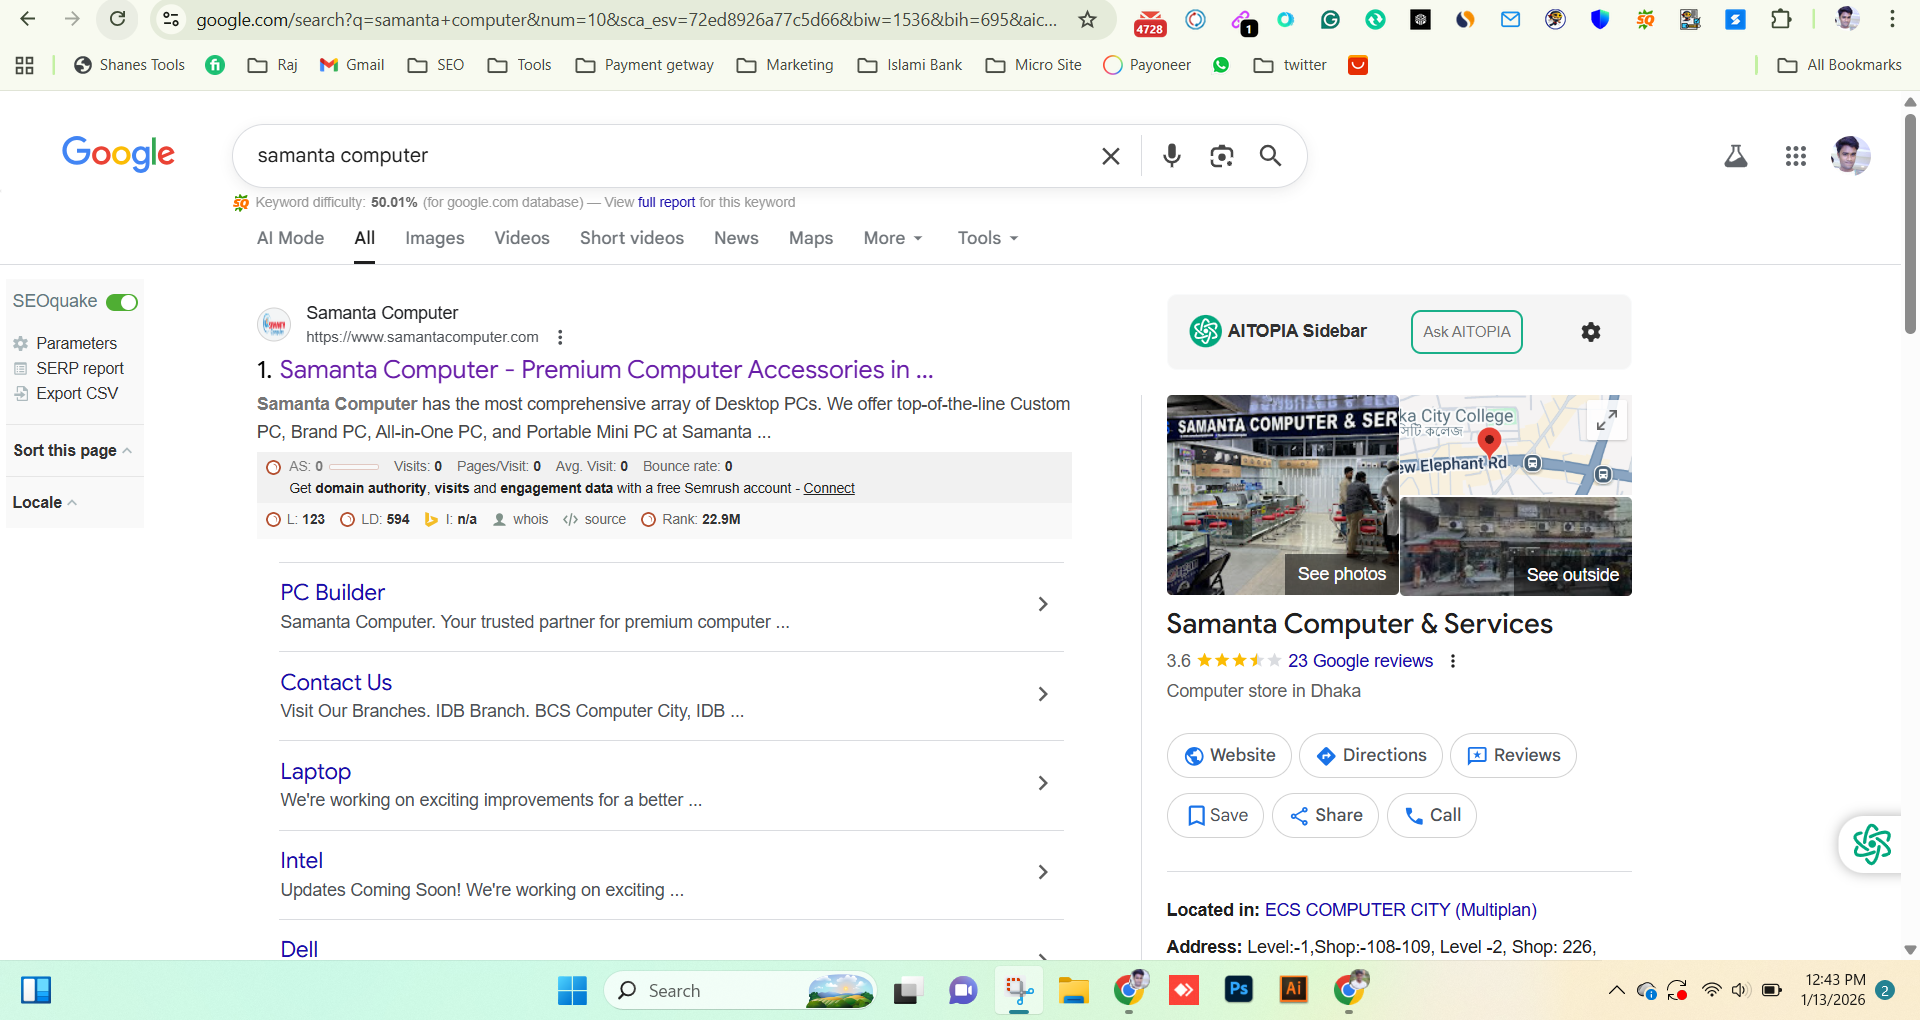Click the scrollbar down arrow
Image resolution: width=1920 pixels, height=1020 pixels.
(1910, 950)
